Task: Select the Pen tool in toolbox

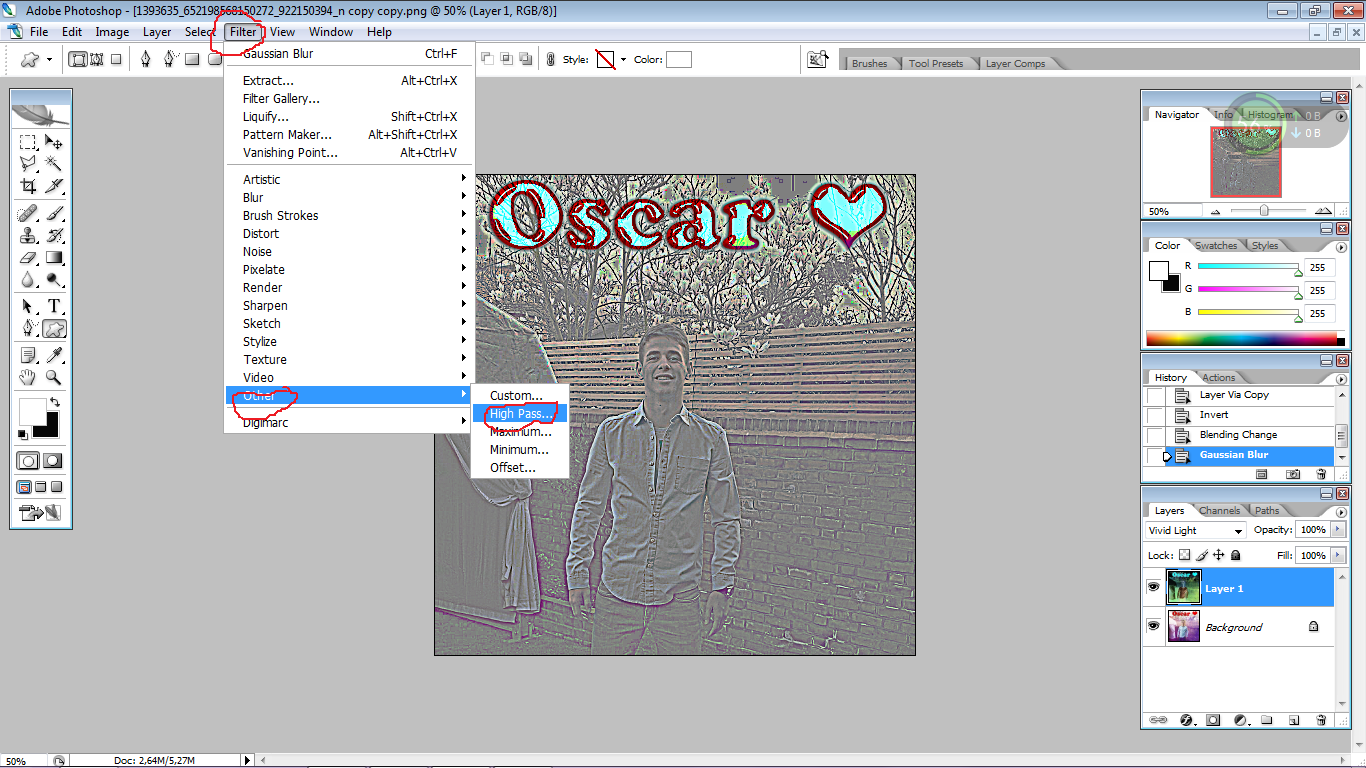Action: pyautogui.click(x=28, y=328)
